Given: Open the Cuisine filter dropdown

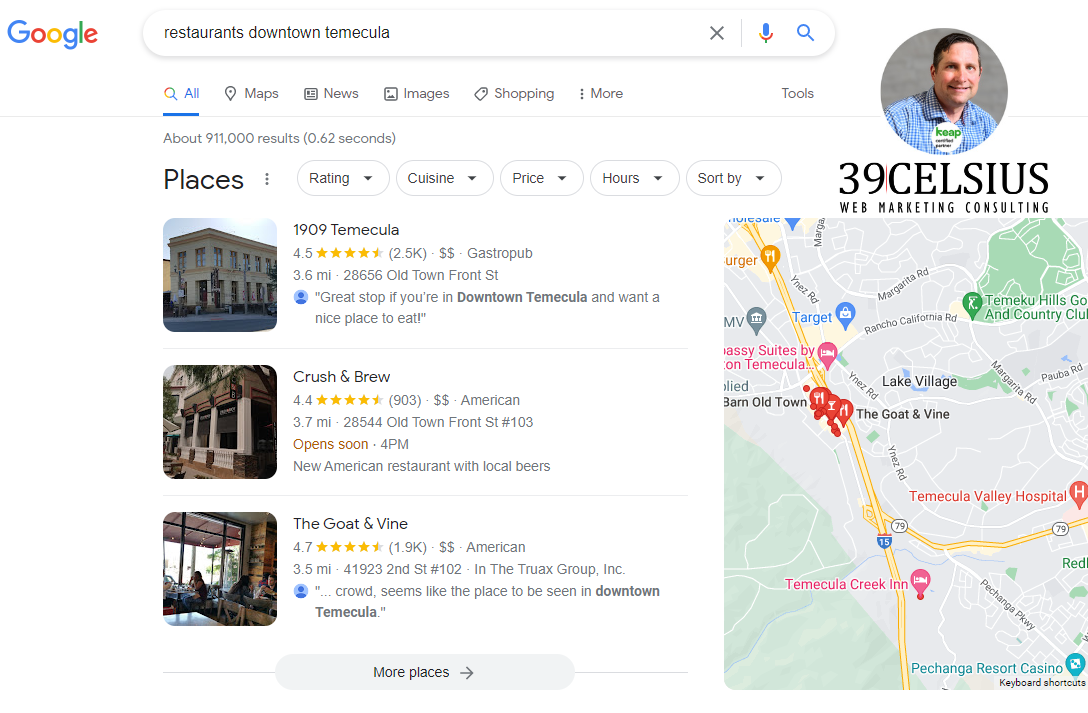Looking at the screenshot, I should [x=444, y=178].
